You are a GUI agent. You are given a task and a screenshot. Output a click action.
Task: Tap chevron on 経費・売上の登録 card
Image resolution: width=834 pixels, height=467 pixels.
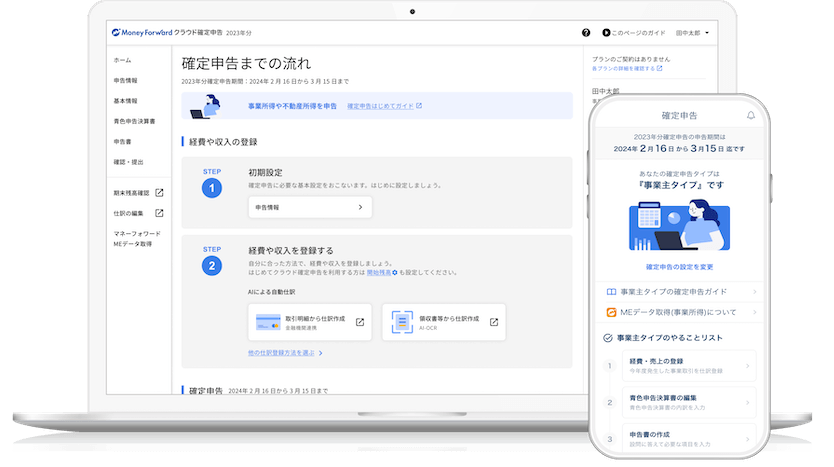(x=747, y=366)
